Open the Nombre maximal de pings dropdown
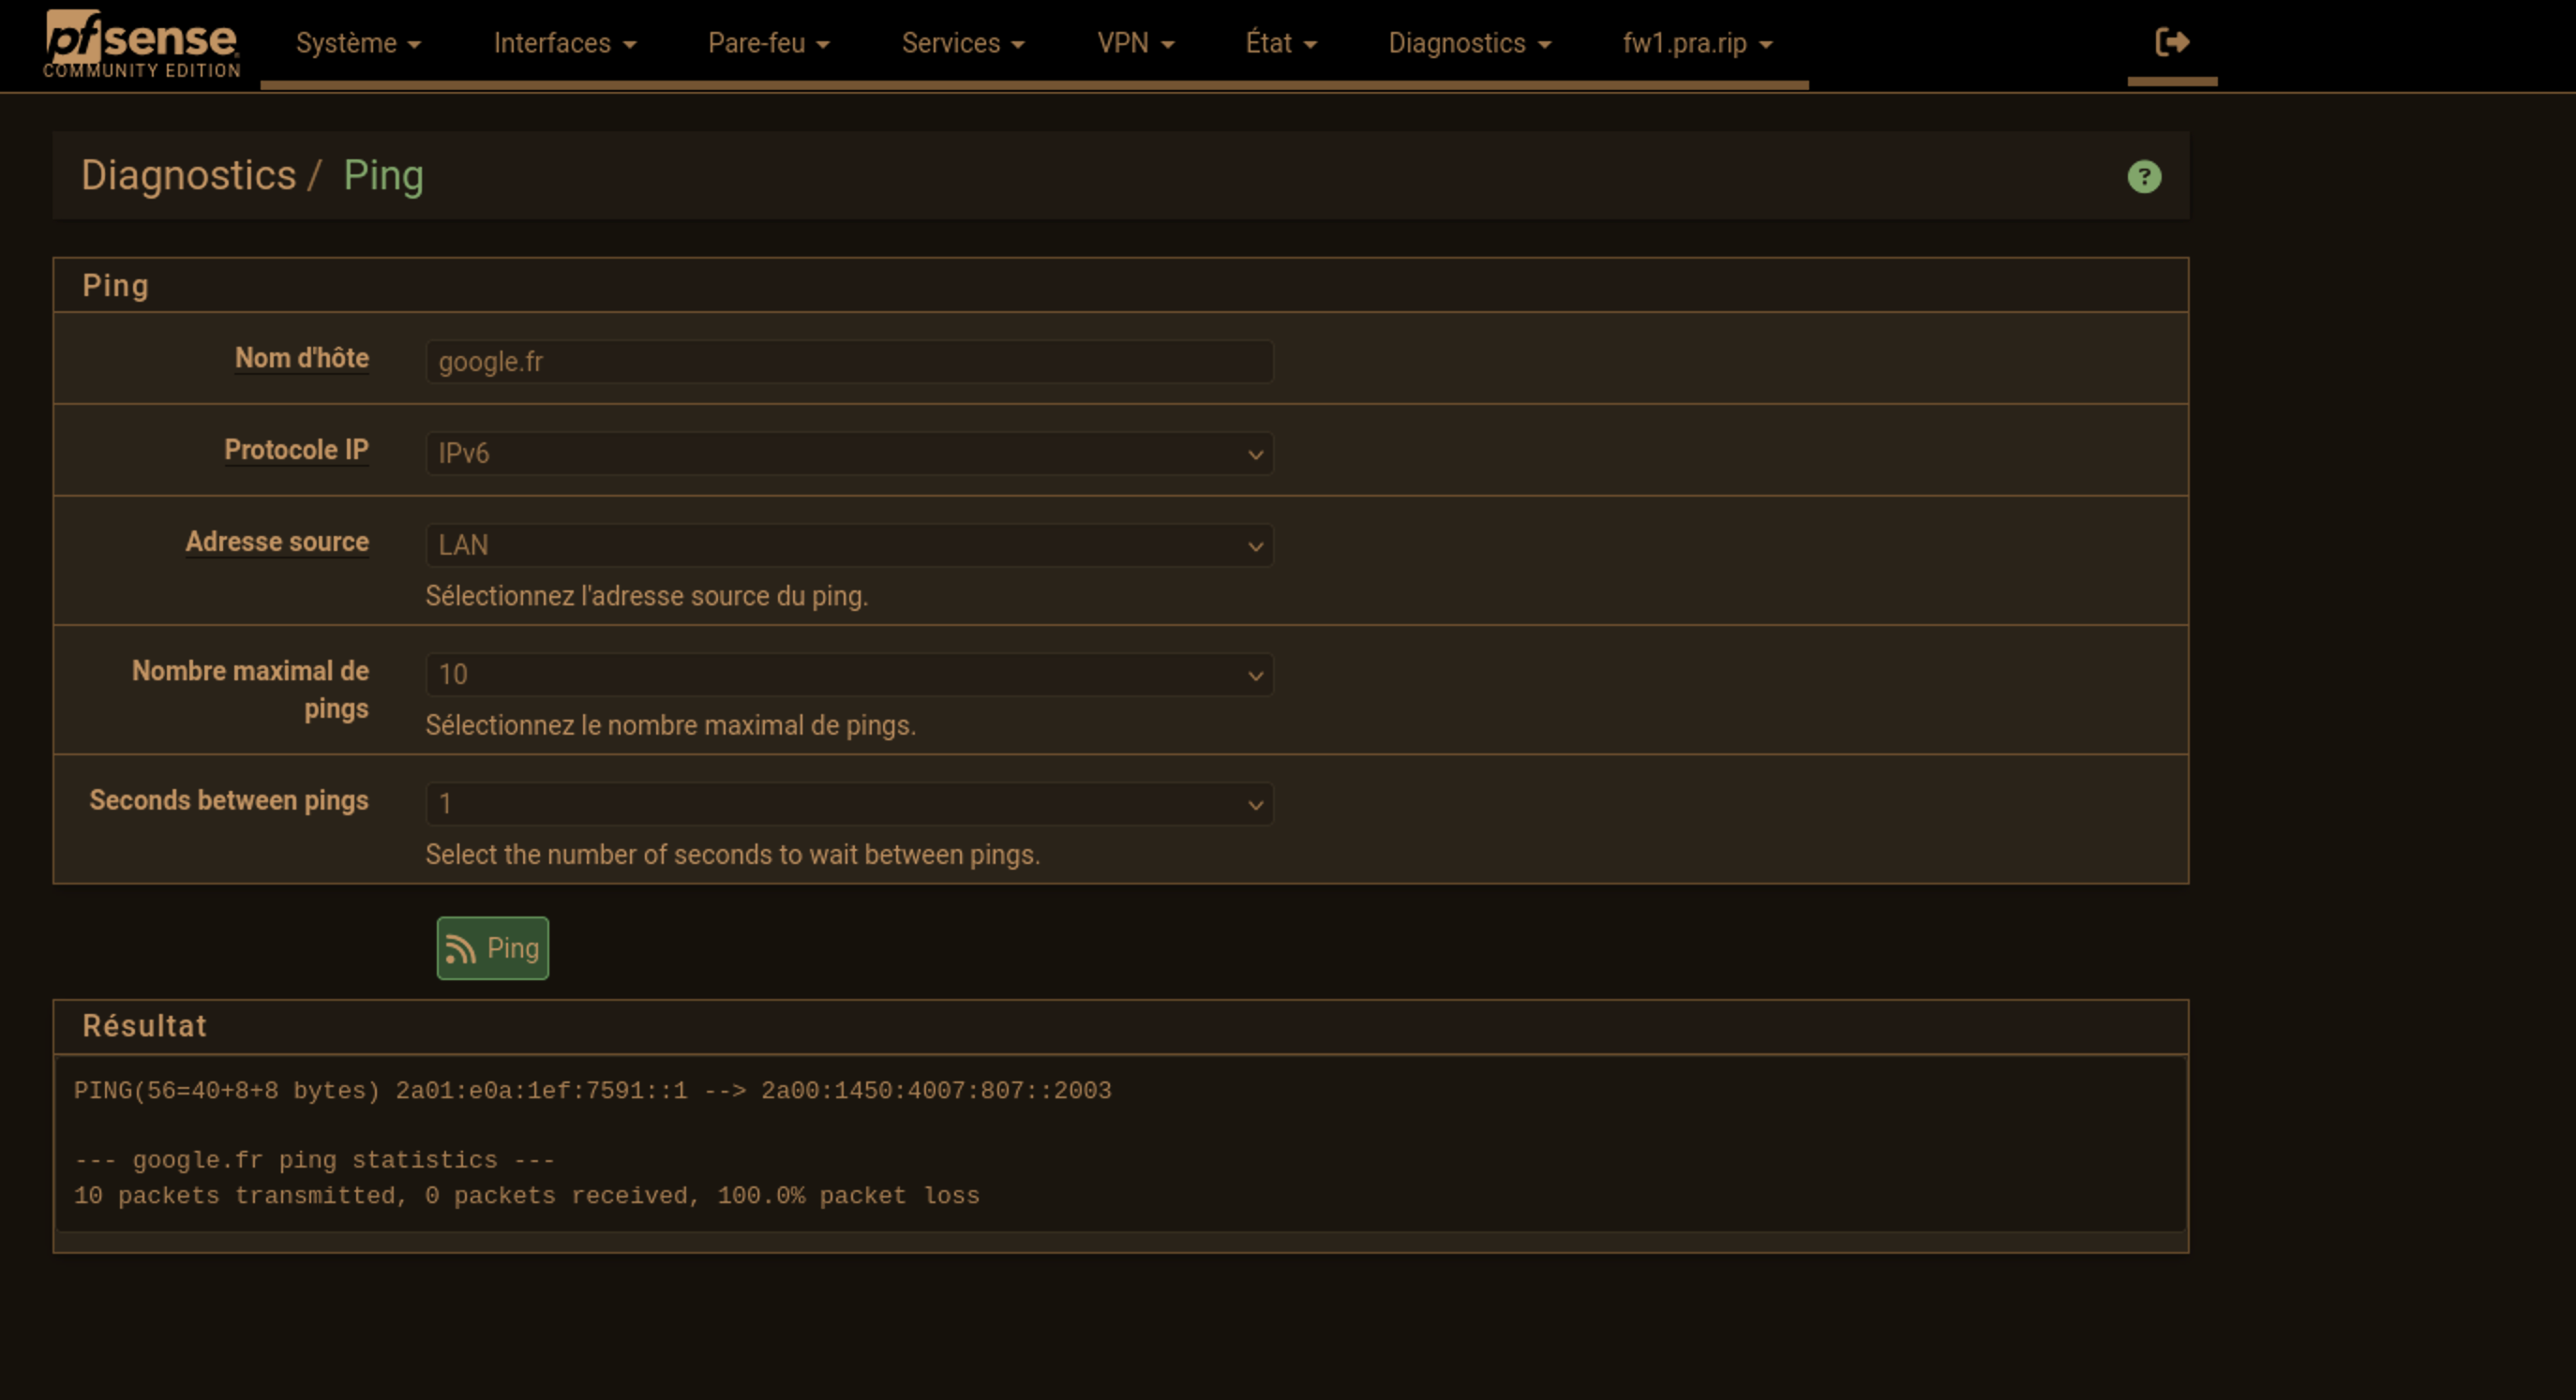 (x=849, y=674)
